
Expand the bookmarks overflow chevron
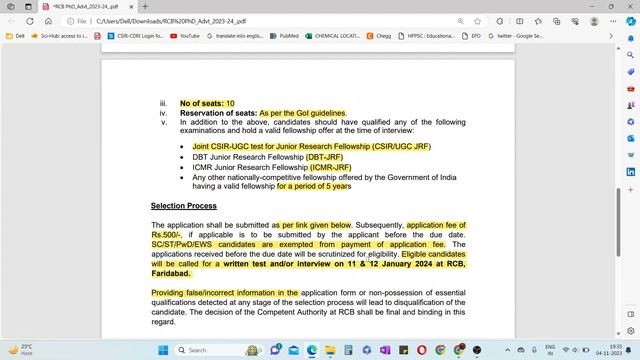(611, 36)
